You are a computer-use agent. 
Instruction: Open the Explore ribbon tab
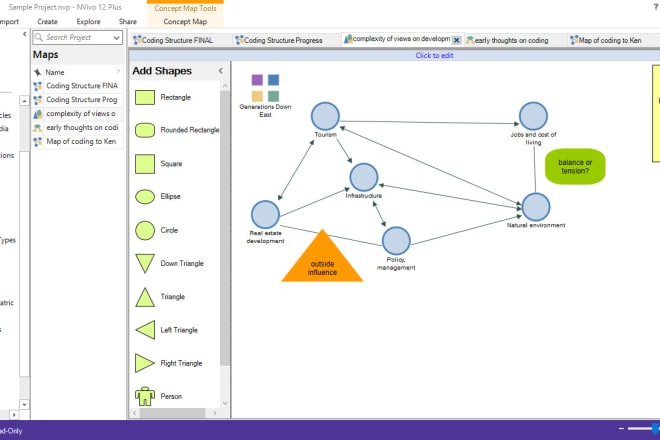[x=88, y=21]
